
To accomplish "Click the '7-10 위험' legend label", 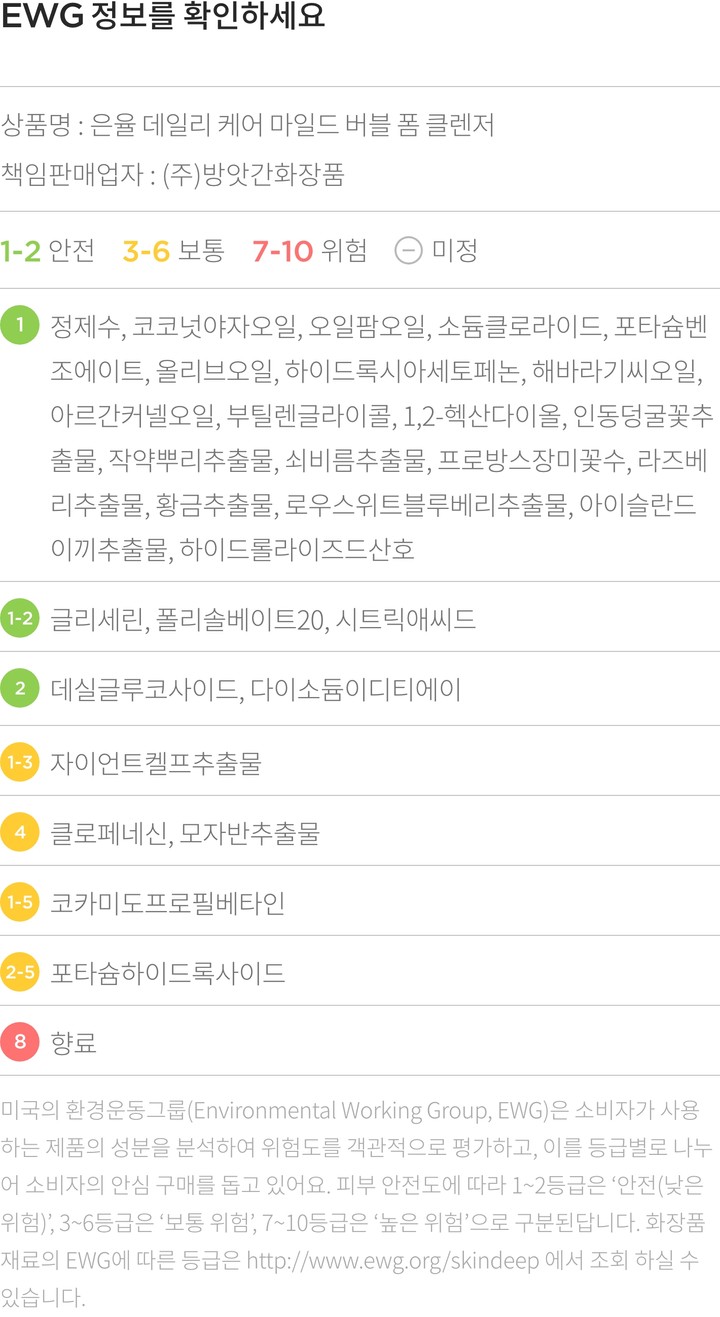I will pyautogui.click(x=309, y=250).
